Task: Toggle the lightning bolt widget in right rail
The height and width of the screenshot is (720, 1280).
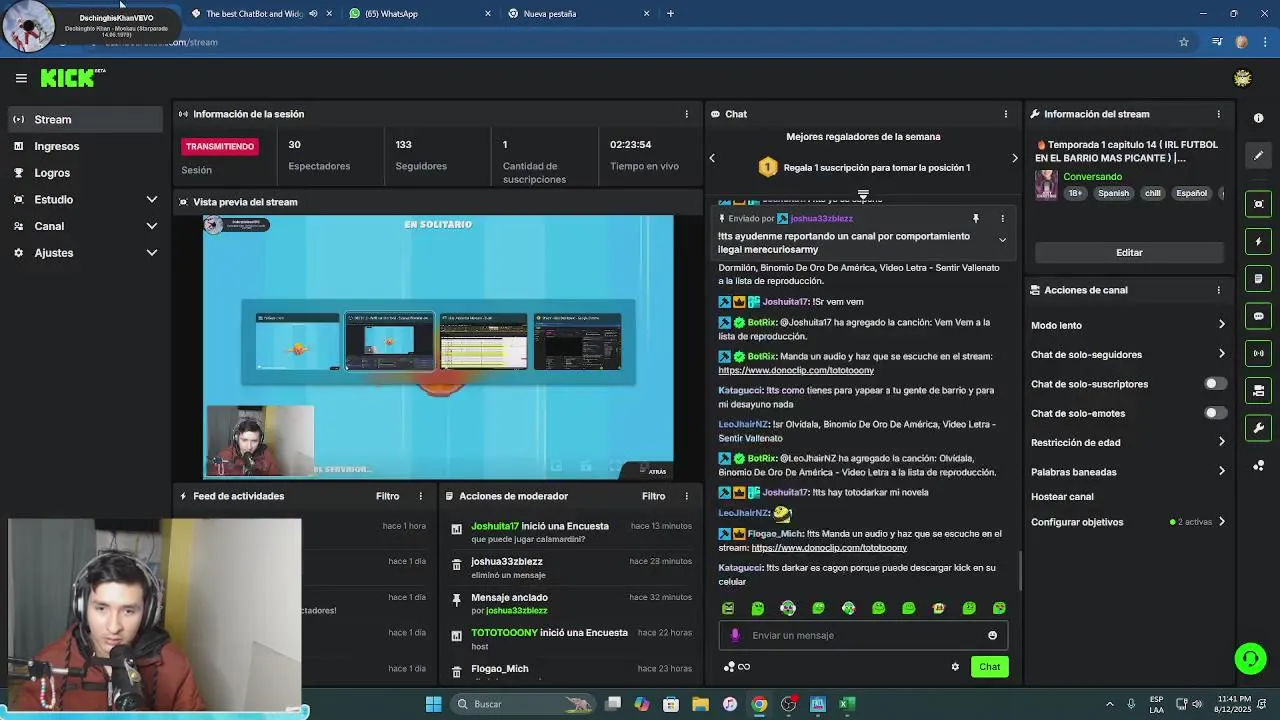Action: (1258, 242)
